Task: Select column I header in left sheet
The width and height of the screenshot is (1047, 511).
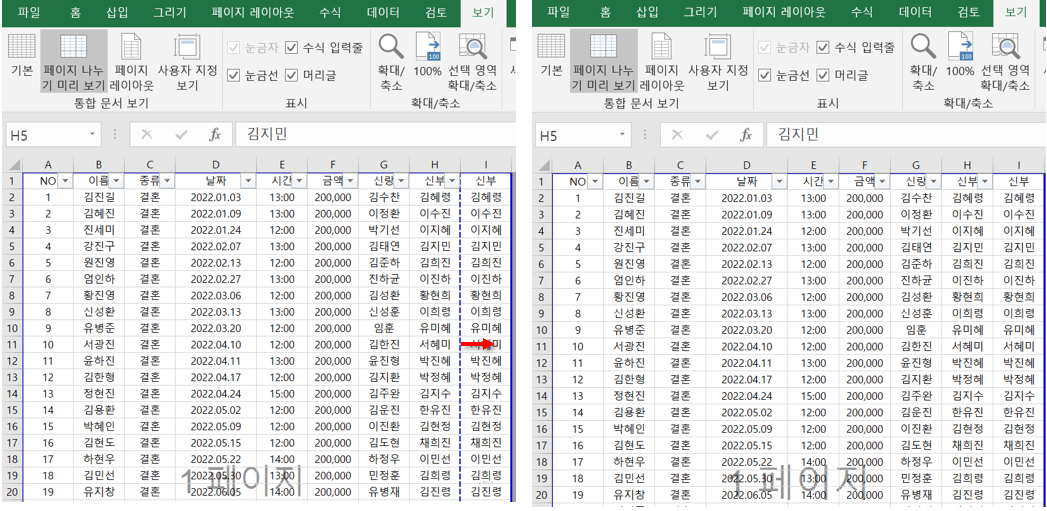Action: 485,164
